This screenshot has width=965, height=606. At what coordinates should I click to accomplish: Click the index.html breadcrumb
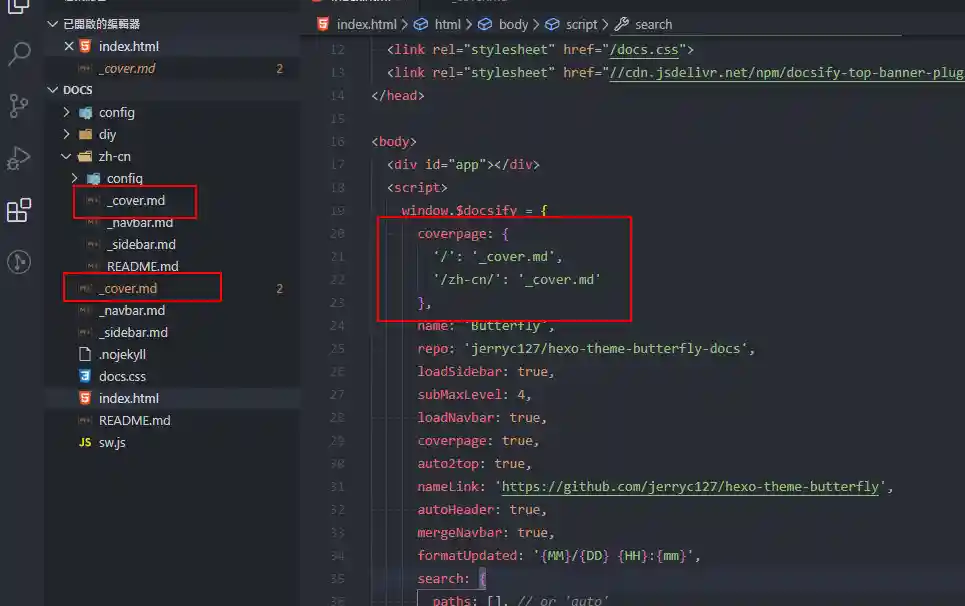[x=367, y=25]
